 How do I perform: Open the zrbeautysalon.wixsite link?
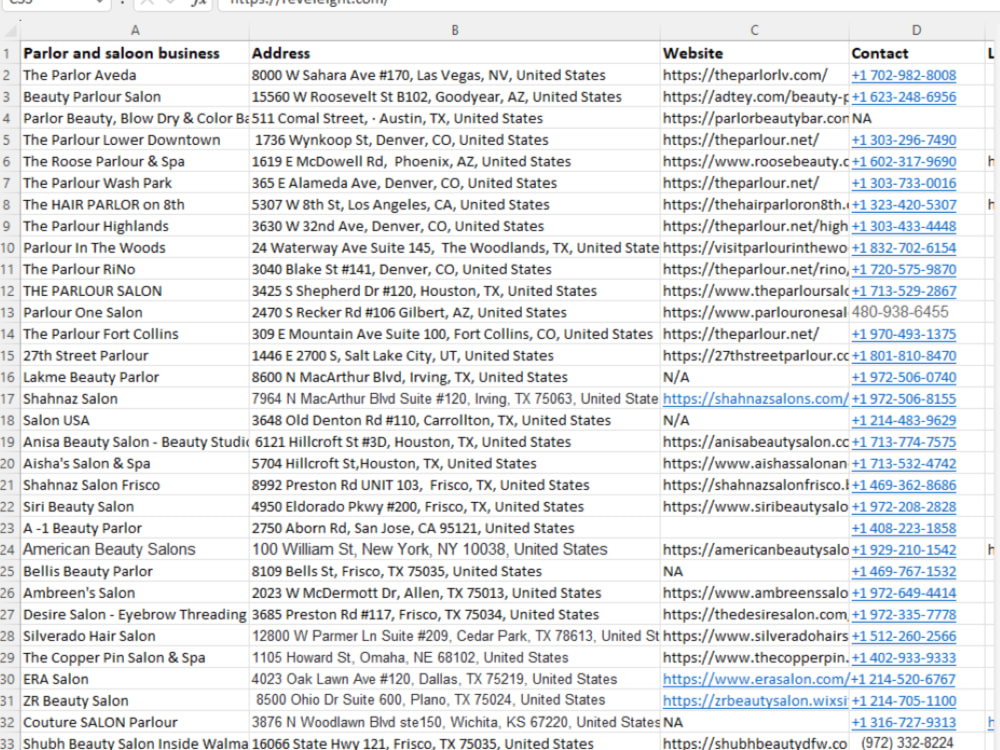[755, 701]
